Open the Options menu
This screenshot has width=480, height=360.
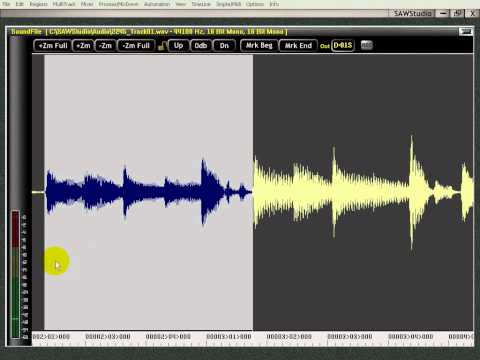[255, 4]
